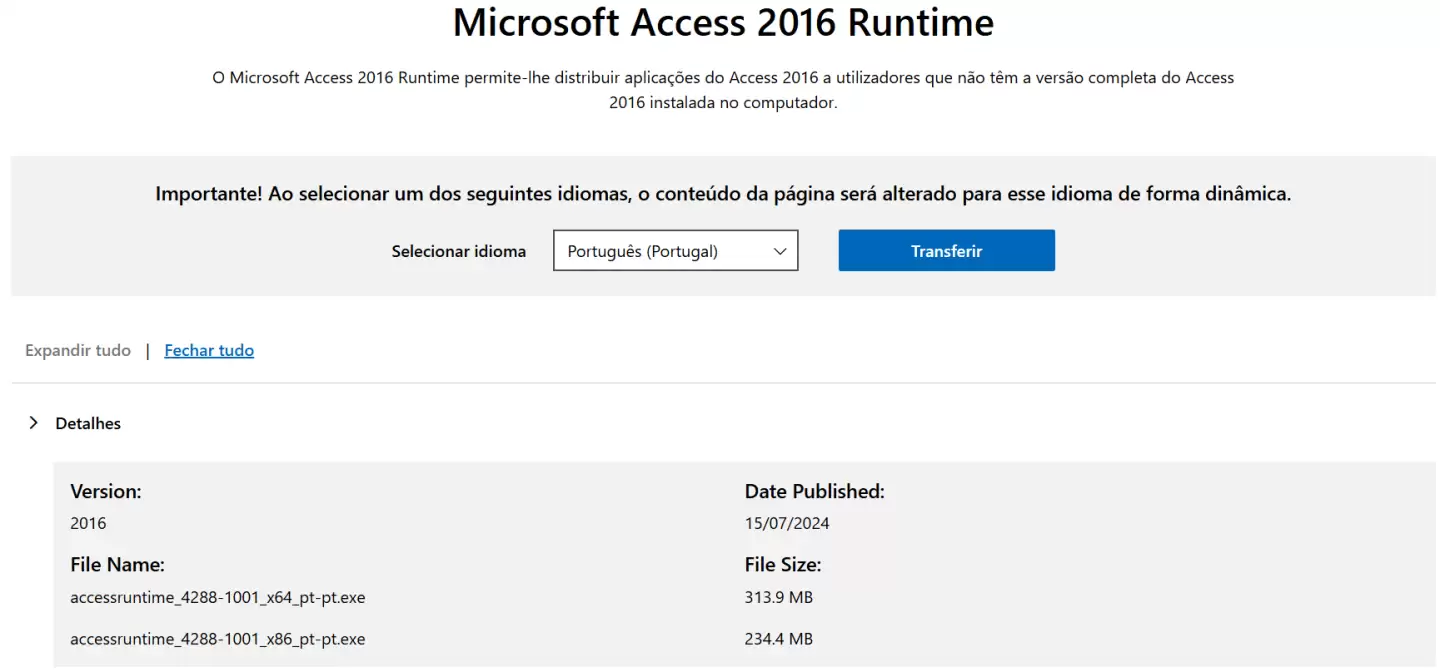Click the date published value 15/07/2024
Image resolution: width=1440 pixels, height=672 pixels.
click(x=787, y=523)
